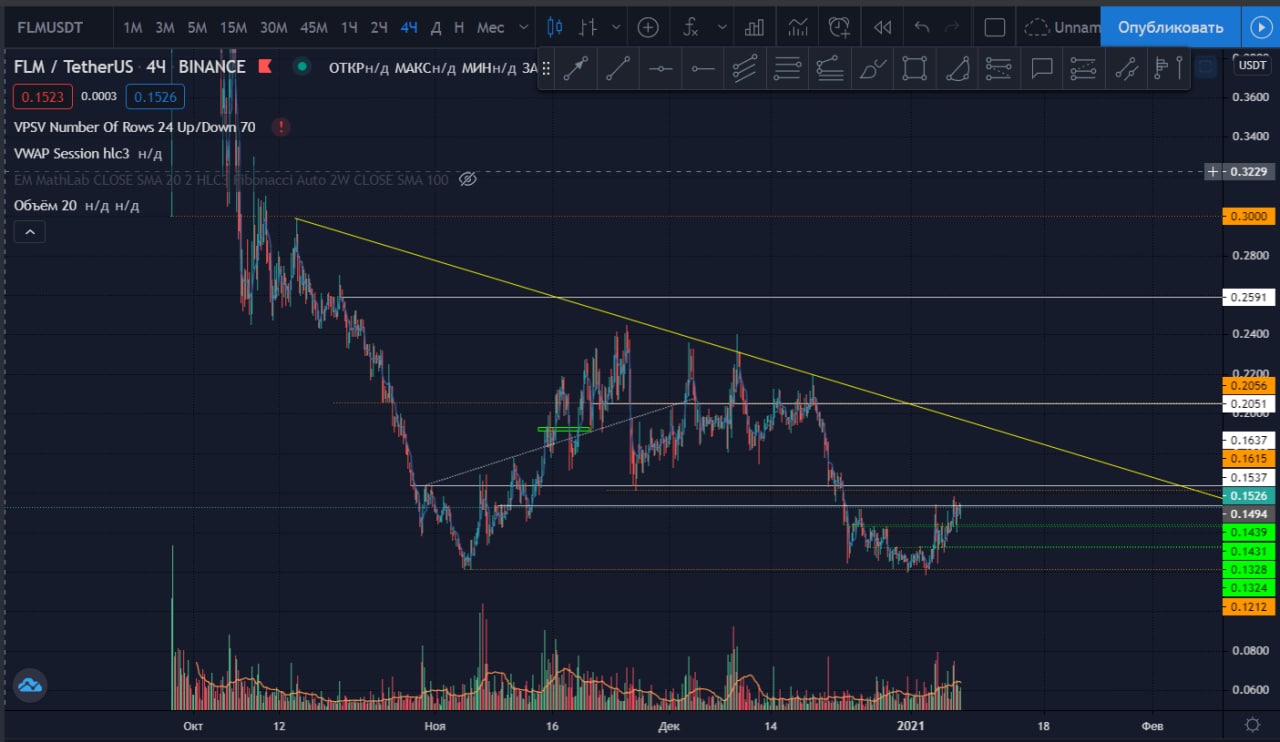
Task: Open the Unnamed layout name menu
Action: pos(1076,27)
